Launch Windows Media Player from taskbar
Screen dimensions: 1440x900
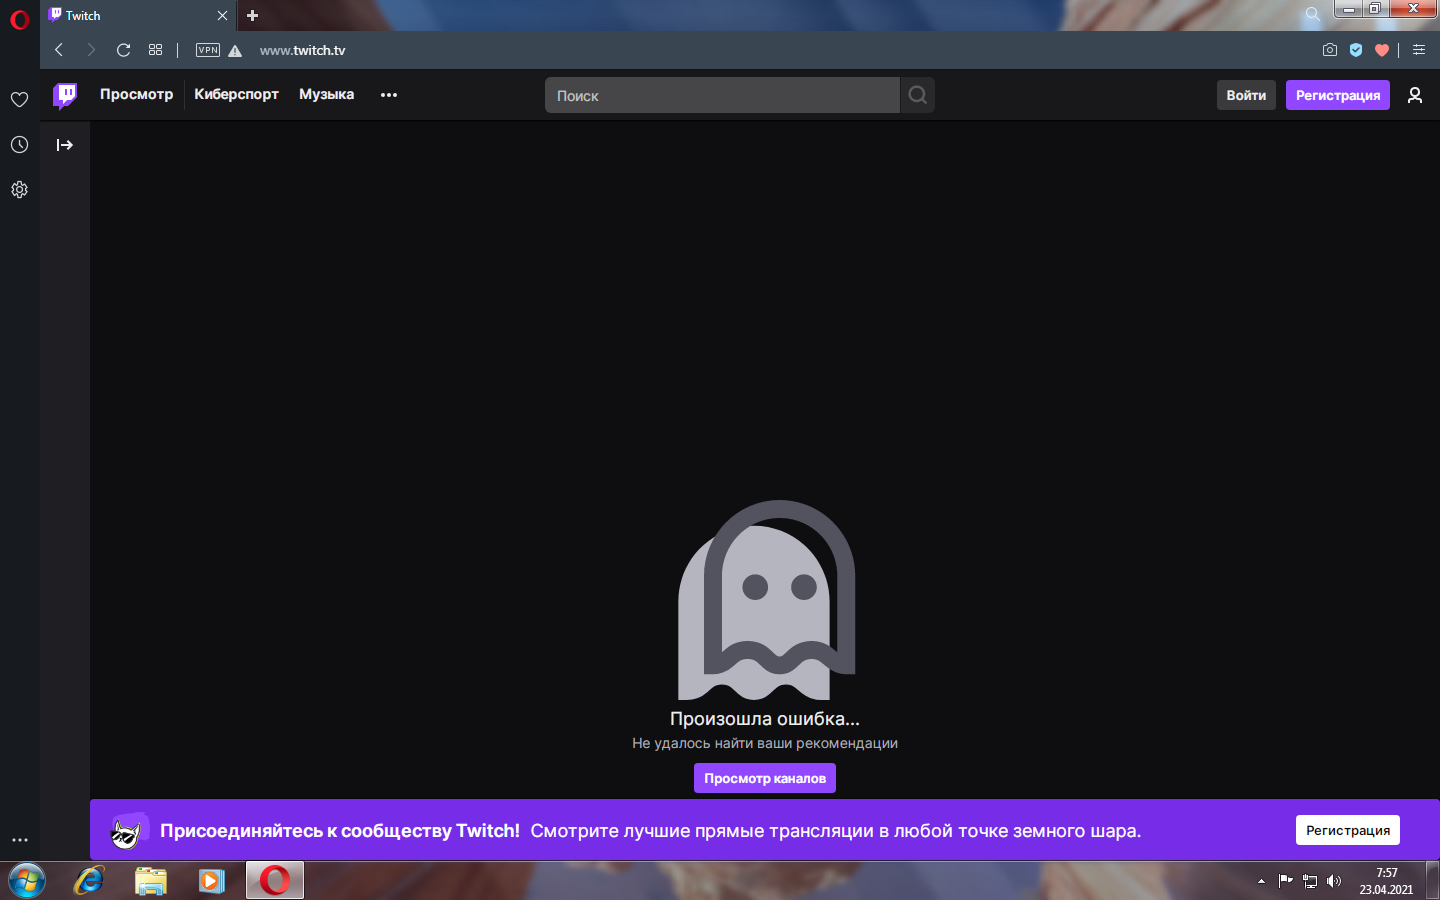212,881
